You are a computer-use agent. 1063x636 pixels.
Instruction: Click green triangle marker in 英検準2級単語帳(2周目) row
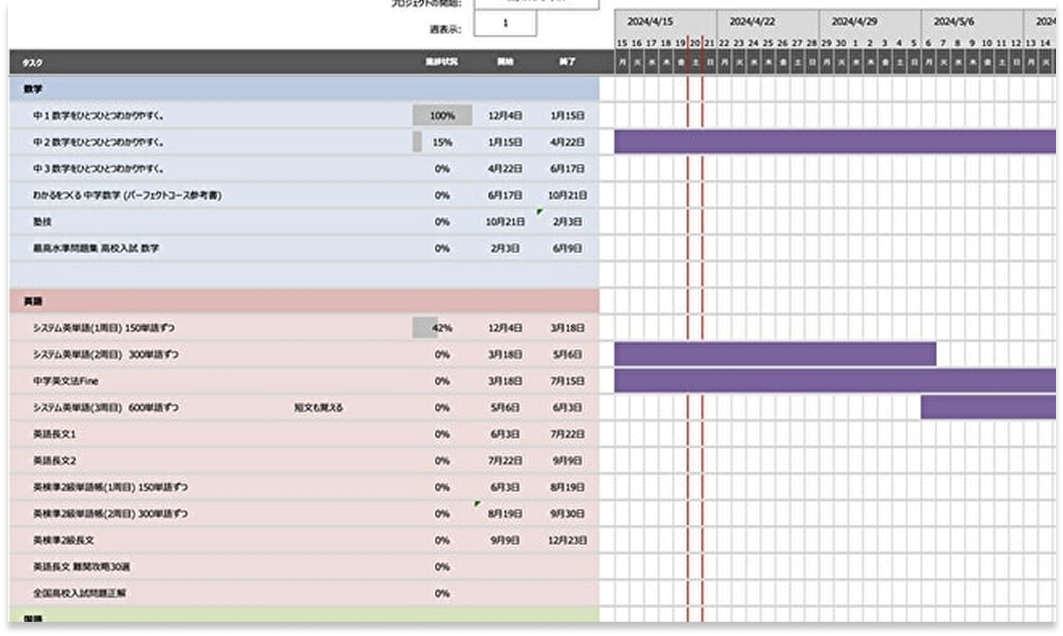[477, 505]
